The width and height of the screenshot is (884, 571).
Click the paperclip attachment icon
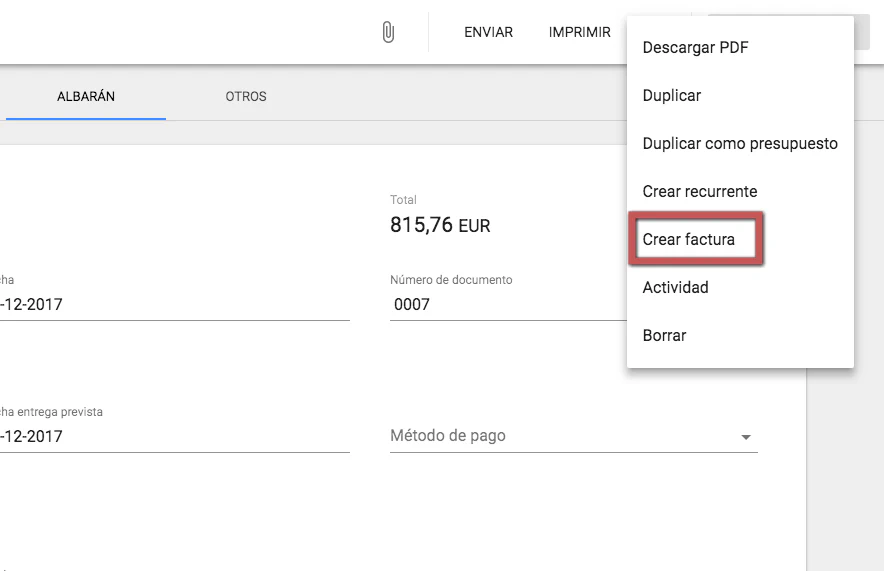tap(388, 33)
